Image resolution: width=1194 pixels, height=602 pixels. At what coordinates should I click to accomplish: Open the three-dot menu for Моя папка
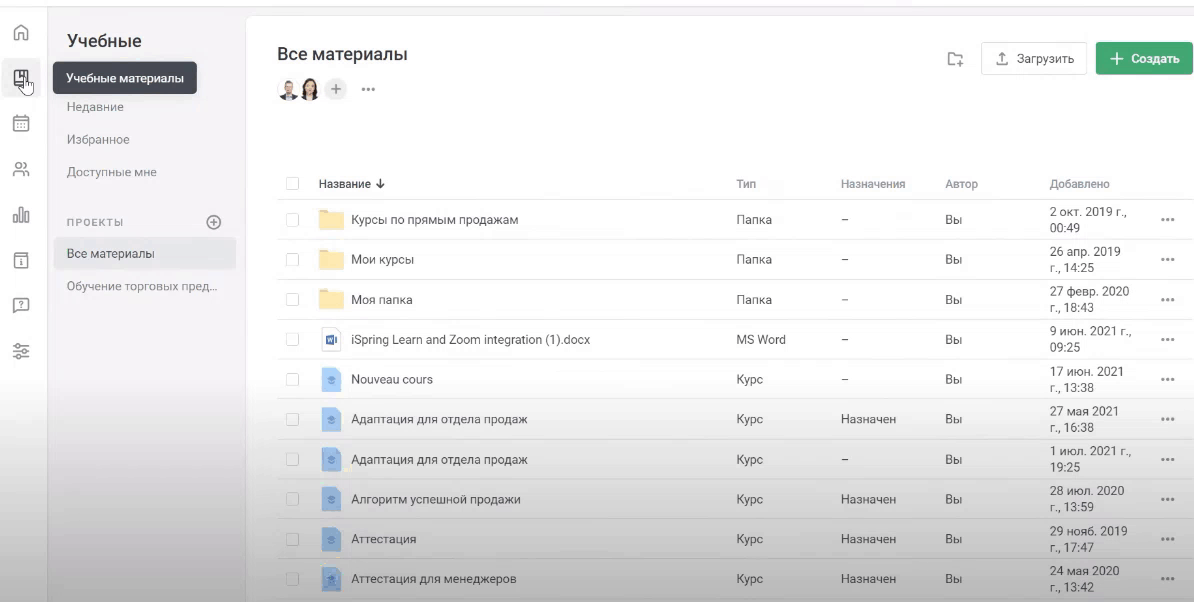point(1167,300)
